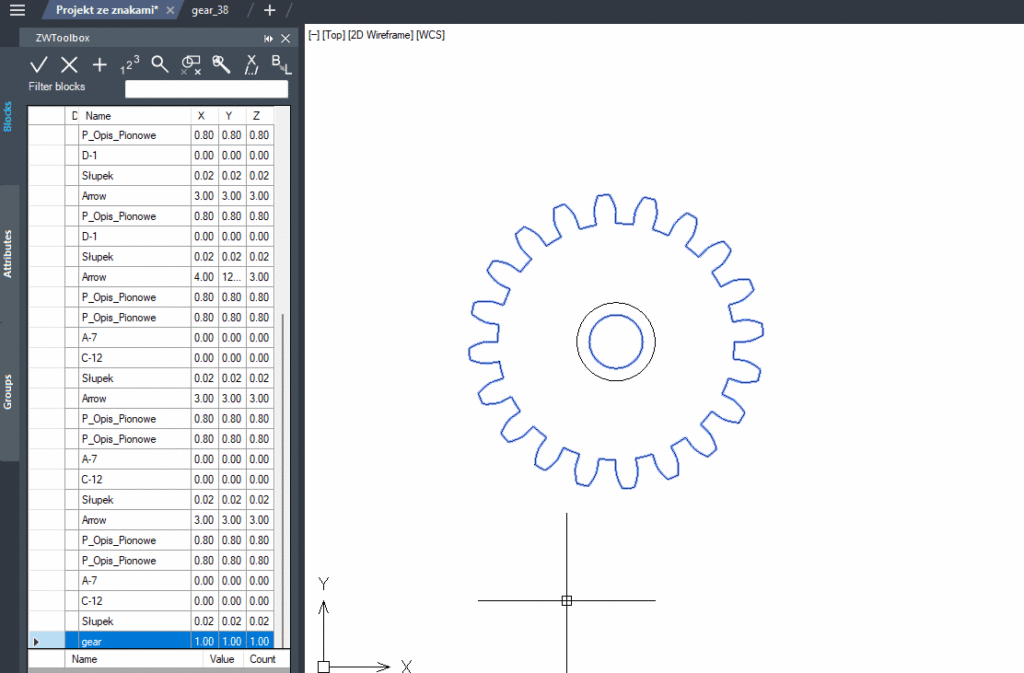
Task: Click the magnifier search icon in toolbox
Action: click(x=159, y=64)
